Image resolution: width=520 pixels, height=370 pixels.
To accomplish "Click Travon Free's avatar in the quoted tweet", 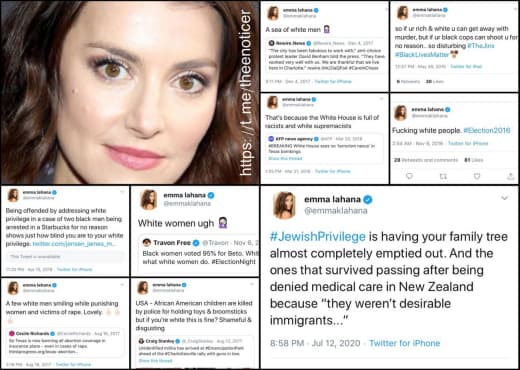I will pos(147,242).
